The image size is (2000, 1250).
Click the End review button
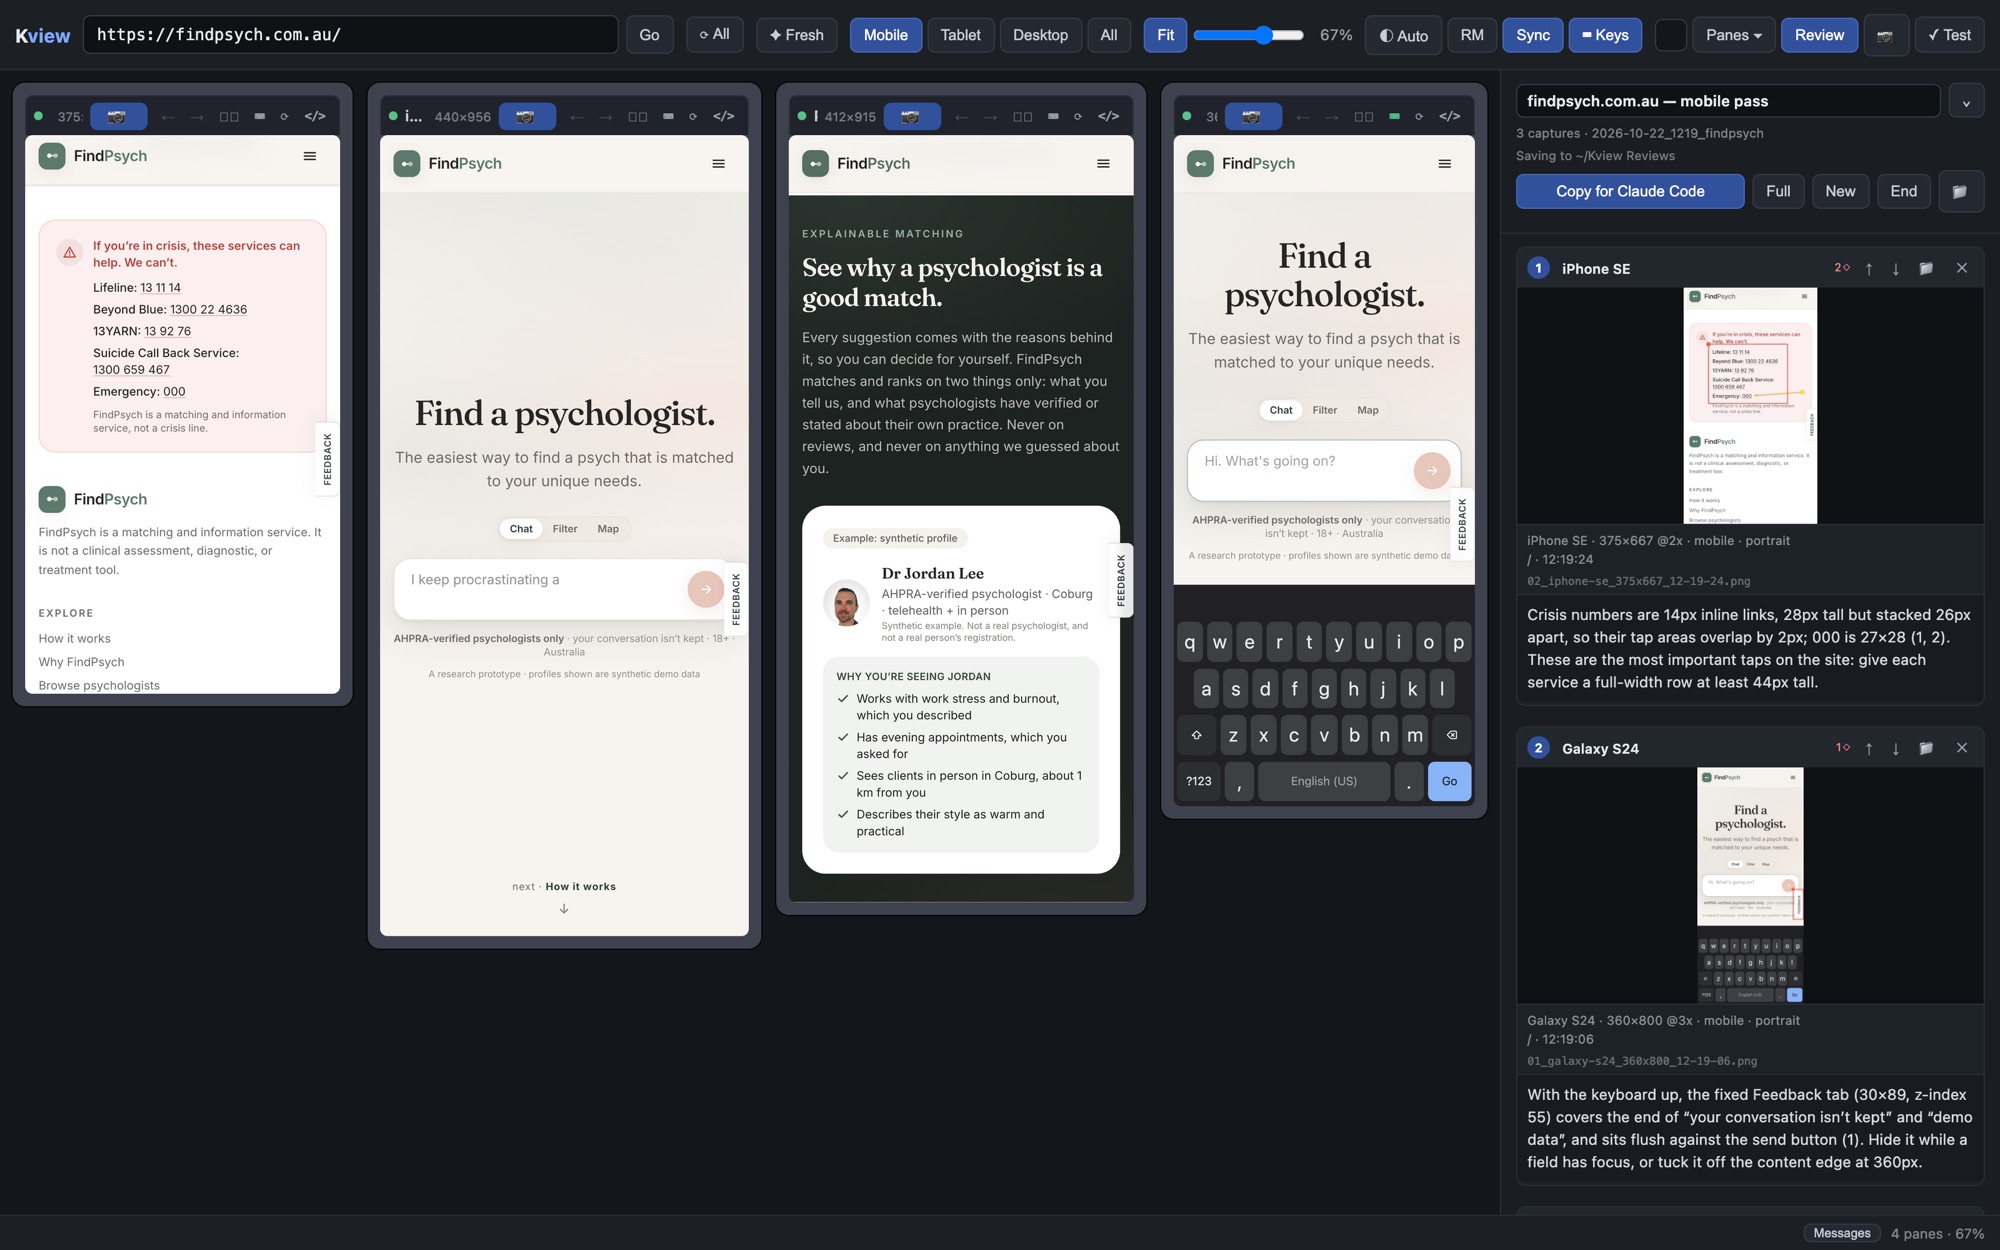pyautogui.click(x=1903, y=191)
